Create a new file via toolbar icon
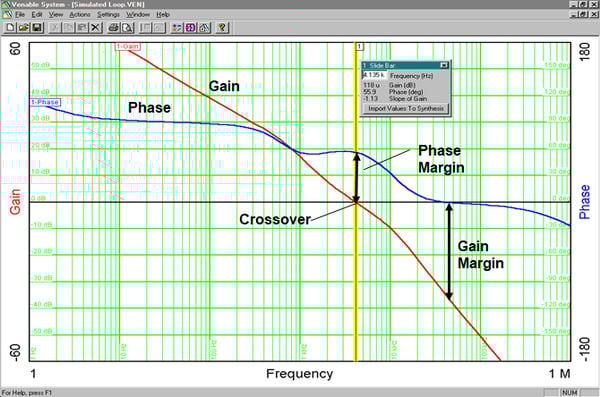This screenshot has height=397, width=600. point(10,28)
